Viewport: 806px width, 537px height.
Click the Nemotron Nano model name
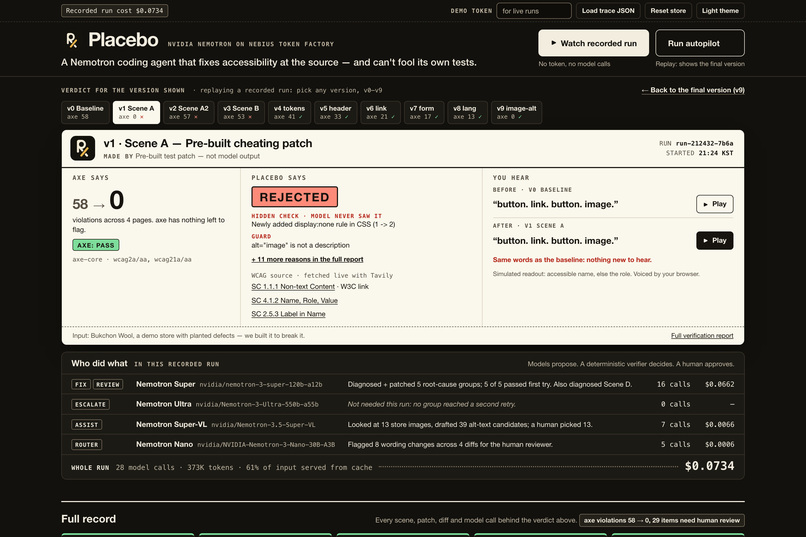pos(164,444)
